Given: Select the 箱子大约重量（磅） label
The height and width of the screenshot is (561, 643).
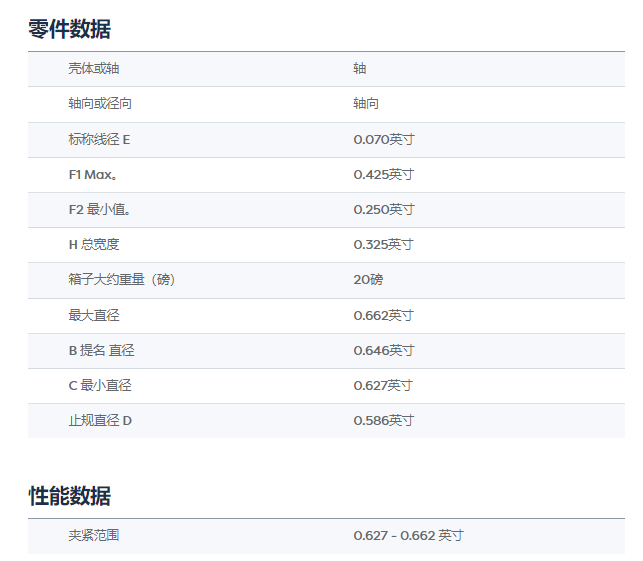Looking at the screenshot, I should 121,280.
